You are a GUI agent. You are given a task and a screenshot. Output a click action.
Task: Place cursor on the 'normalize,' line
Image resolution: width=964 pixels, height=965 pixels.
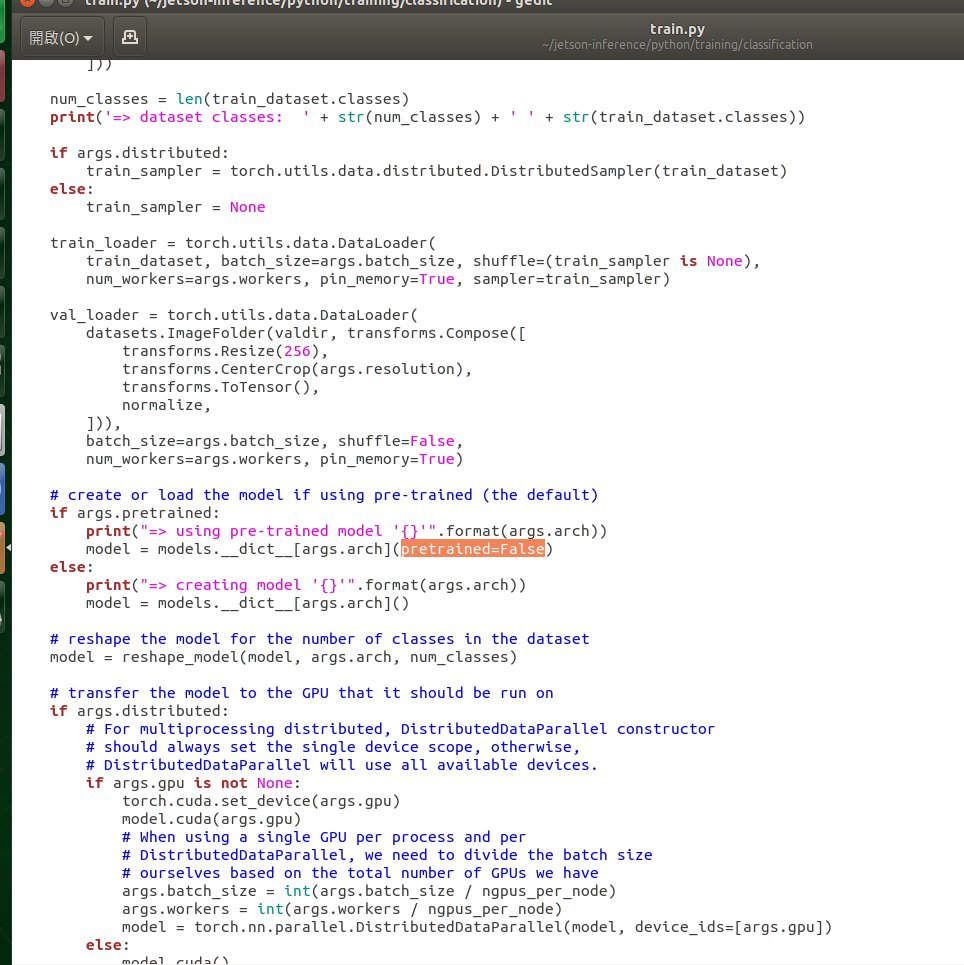(166, 405)
